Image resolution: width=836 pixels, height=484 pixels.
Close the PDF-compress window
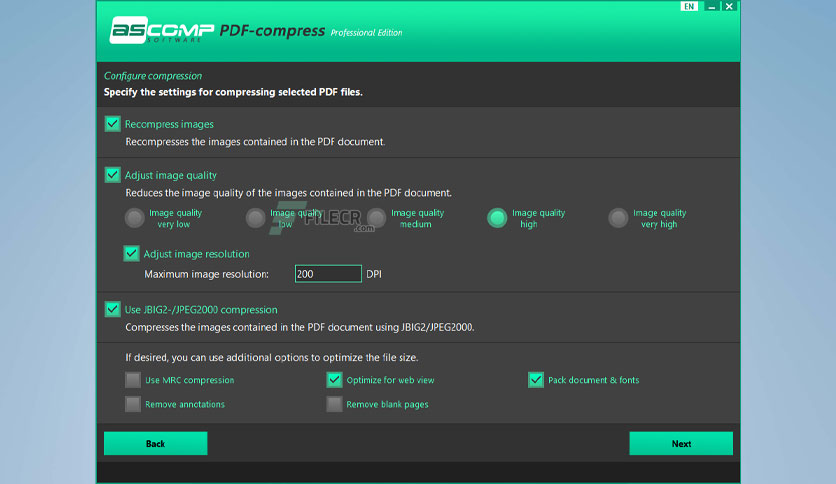click(729, 6)
